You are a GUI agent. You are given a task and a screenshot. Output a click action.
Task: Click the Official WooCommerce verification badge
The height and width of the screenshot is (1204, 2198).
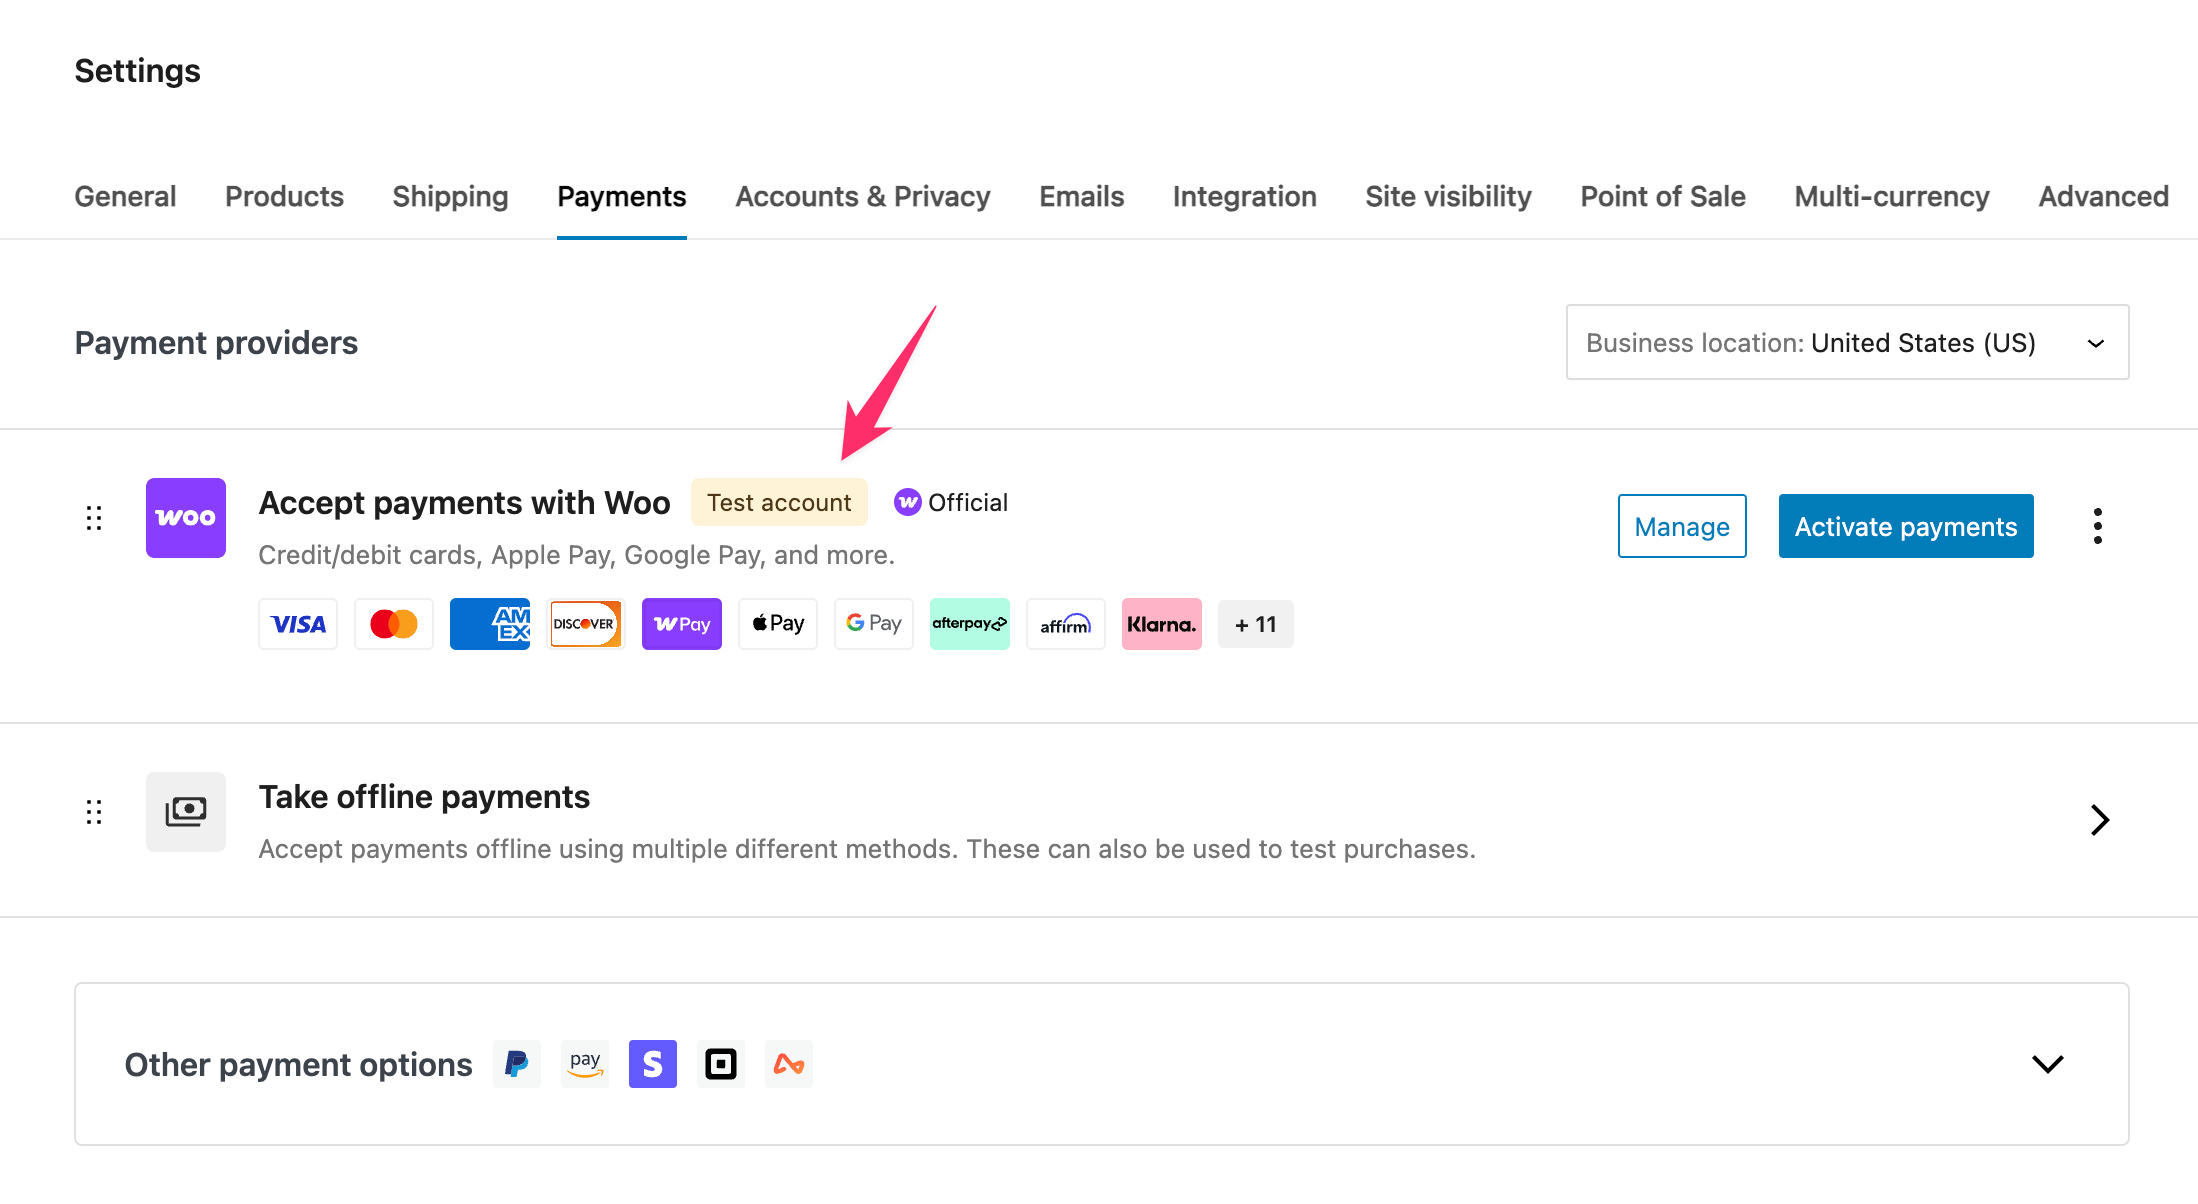[x=949, y=502]
